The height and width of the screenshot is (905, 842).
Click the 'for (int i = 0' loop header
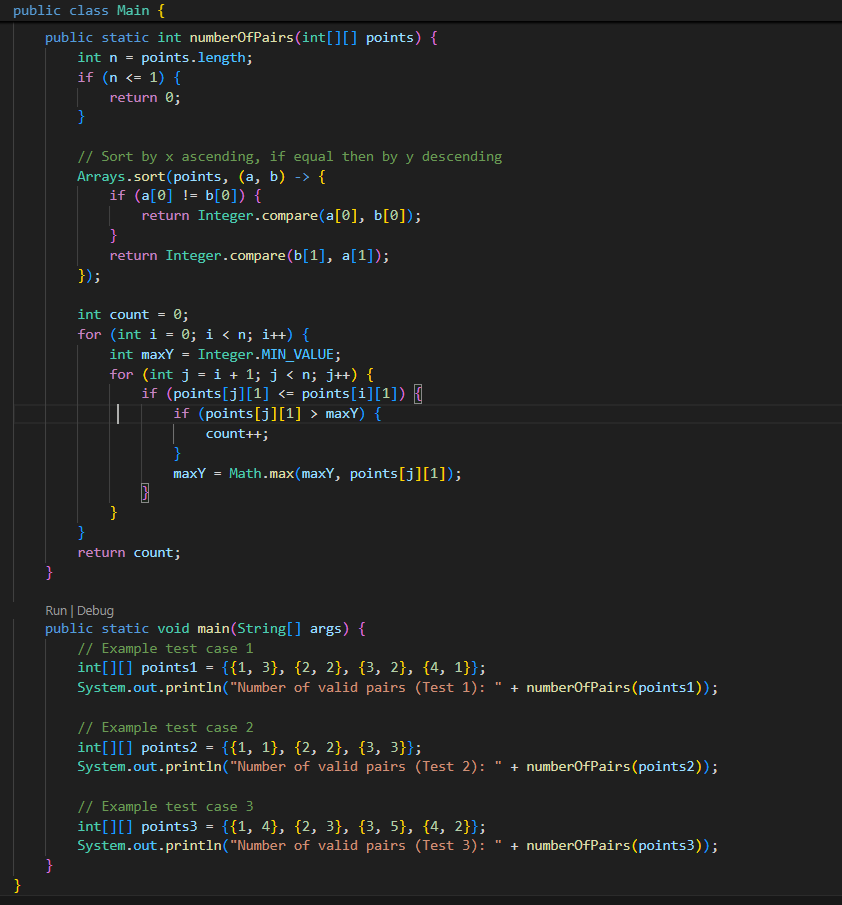[x=193, y=335]
